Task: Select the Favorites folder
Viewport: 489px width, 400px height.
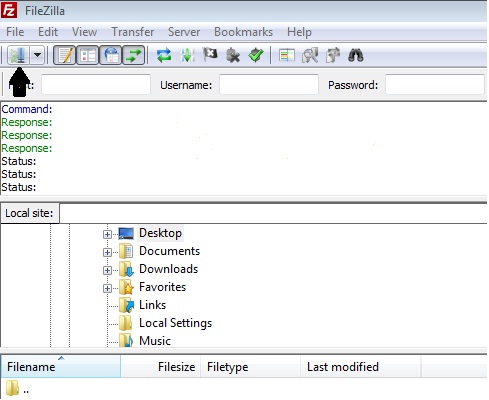Action: [x=162, y=287]
